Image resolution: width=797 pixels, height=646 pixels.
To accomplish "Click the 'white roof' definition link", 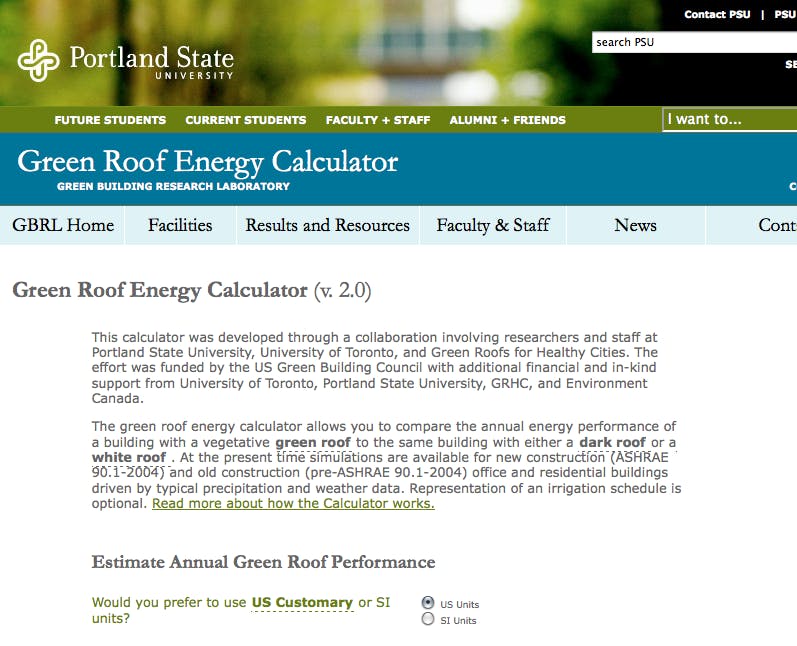I will 128,457.
